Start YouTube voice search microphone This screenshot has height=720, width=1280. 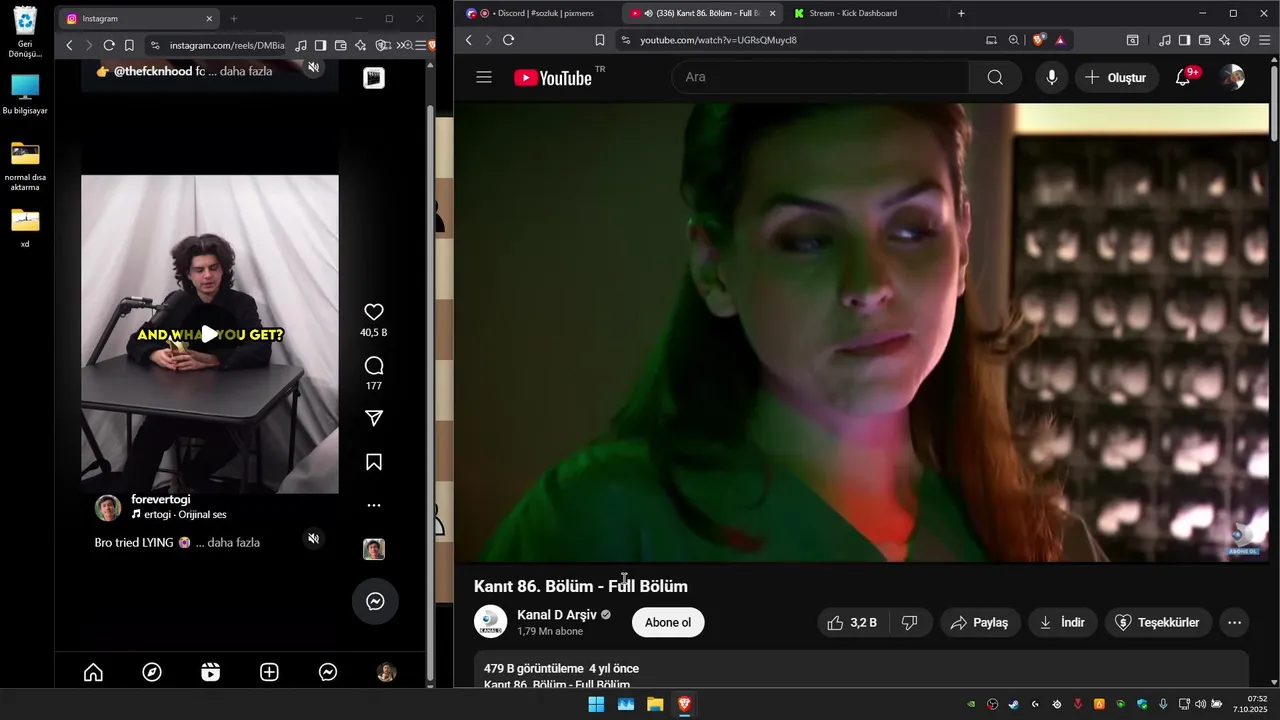1051,77
